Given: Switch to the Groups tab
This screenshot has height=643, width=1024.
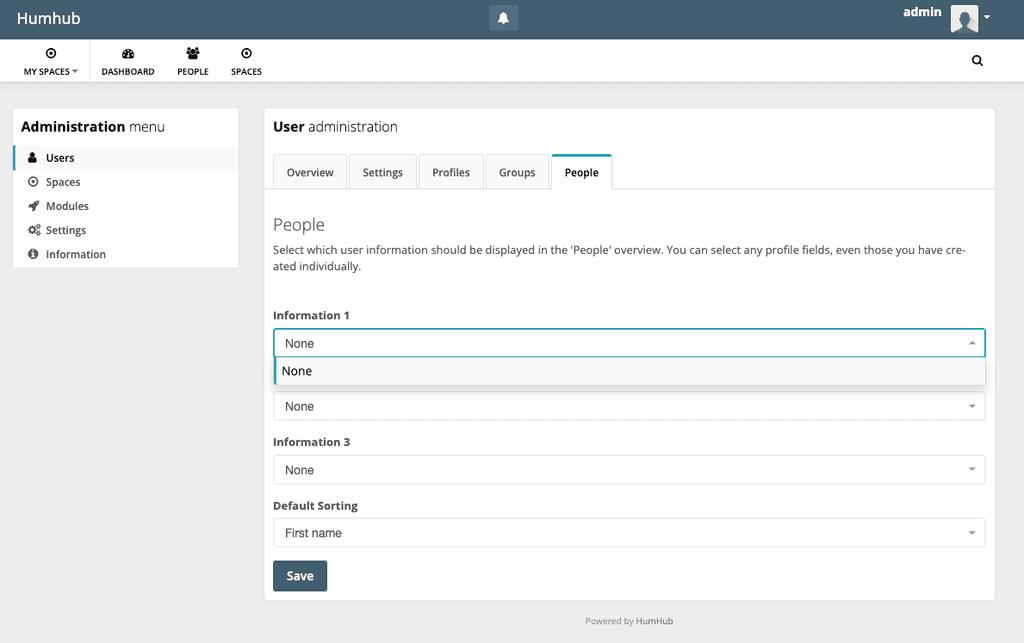Looking at the screenshot, I should [517, 172].
